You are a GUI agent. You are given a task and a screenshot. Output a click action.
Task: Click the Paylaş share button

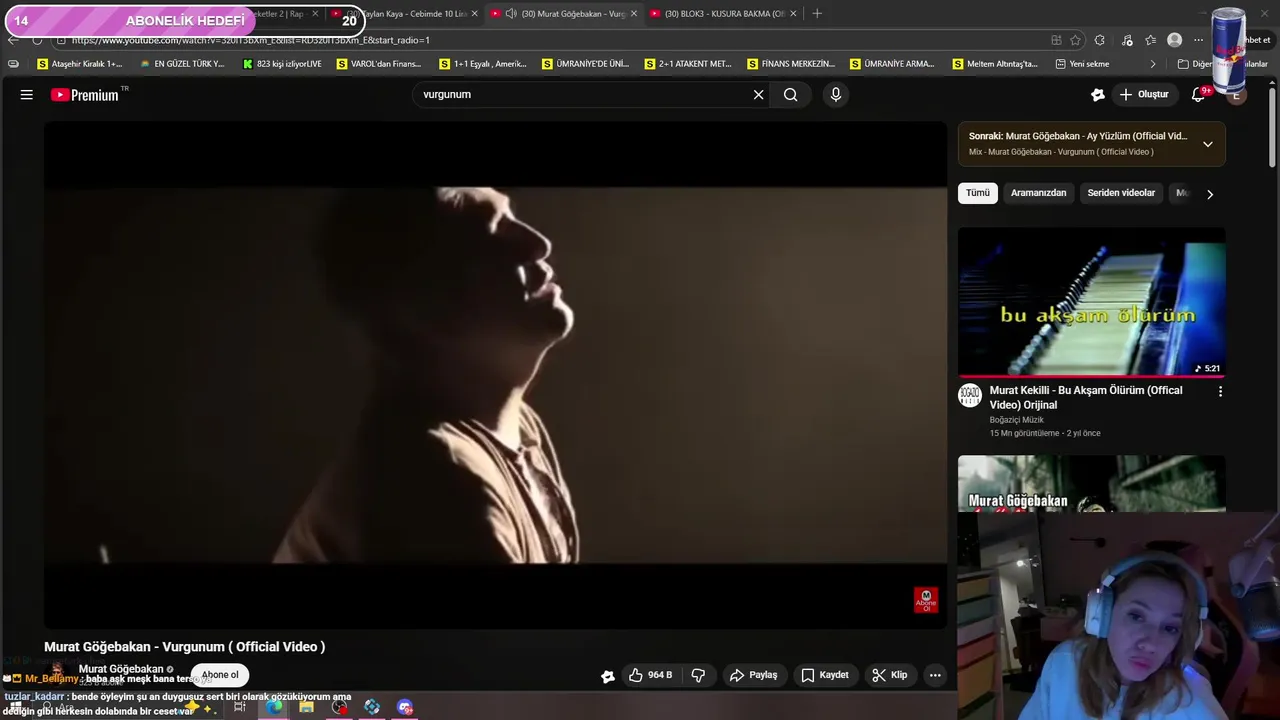(753, 675)
